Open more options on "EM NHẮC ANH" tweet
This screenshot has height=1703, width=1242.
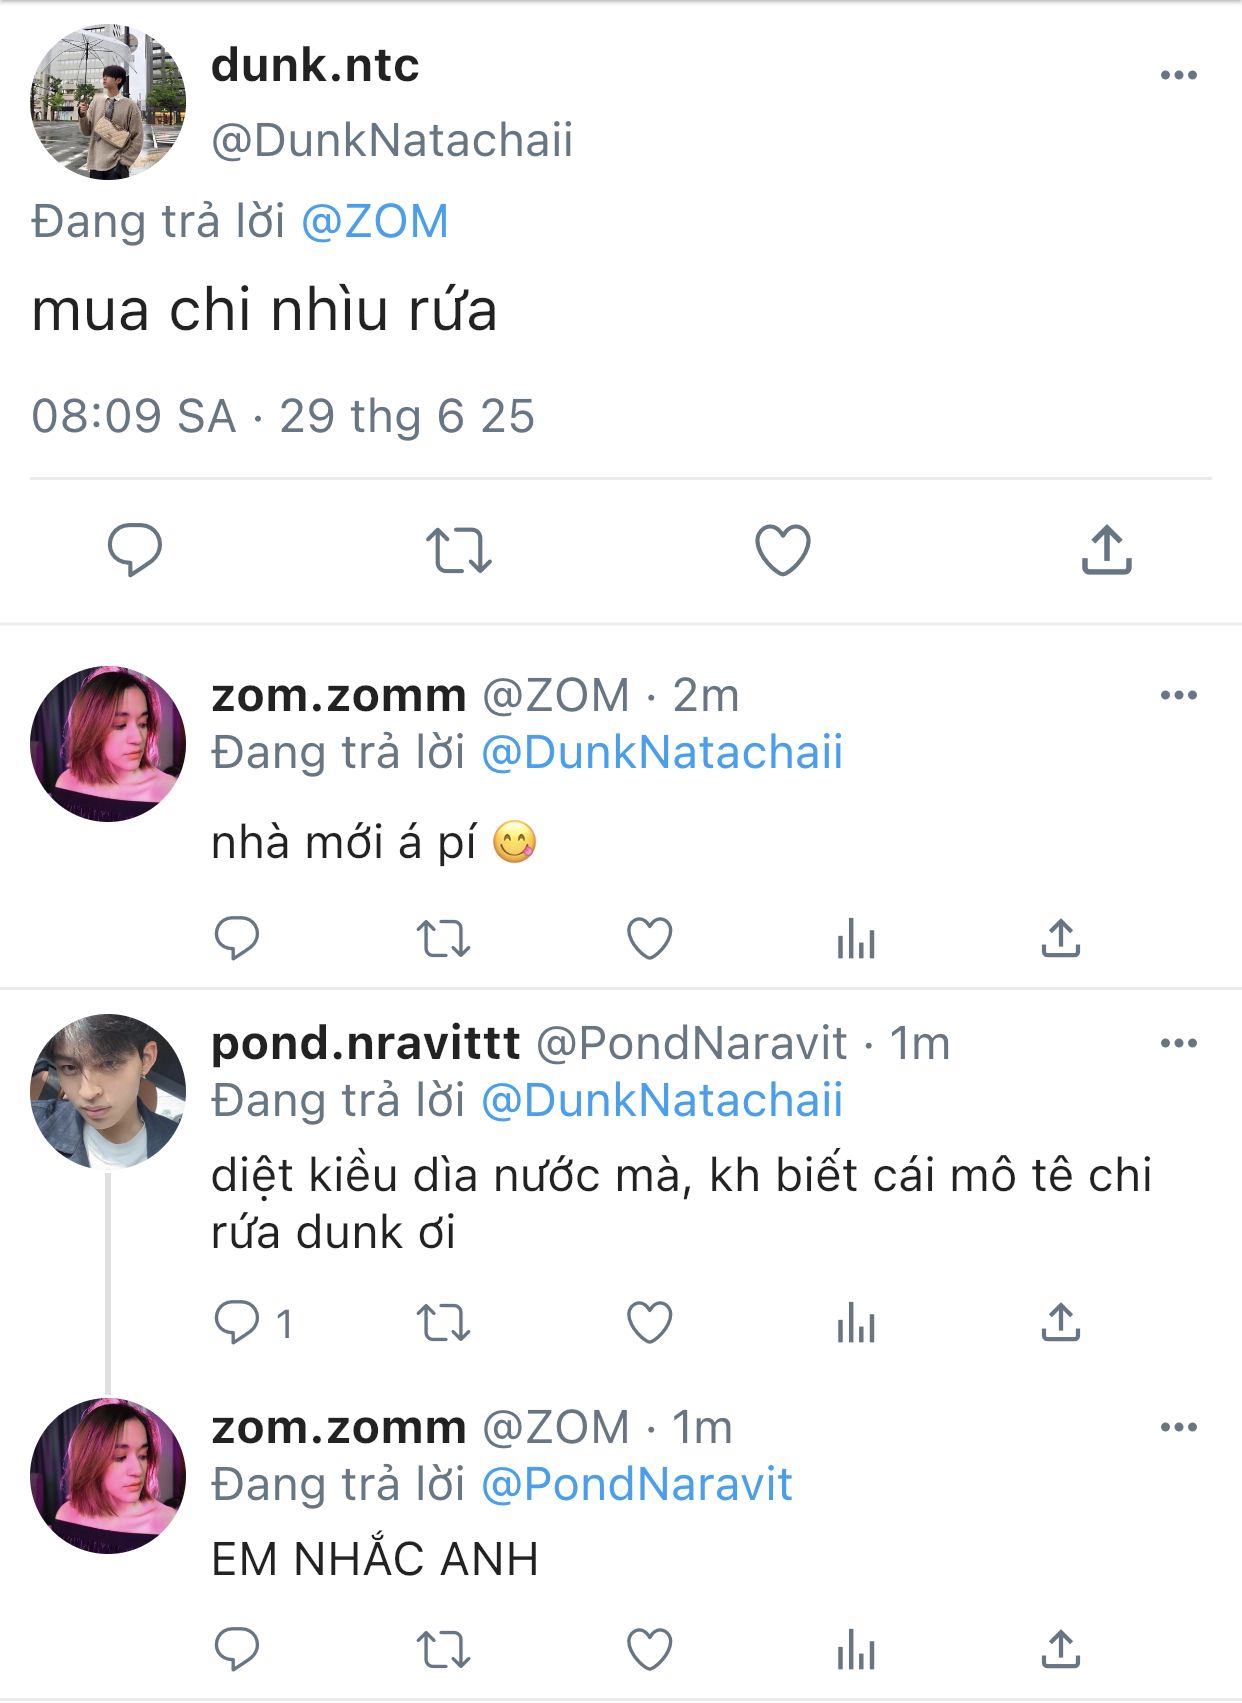coord(1178,1427)
